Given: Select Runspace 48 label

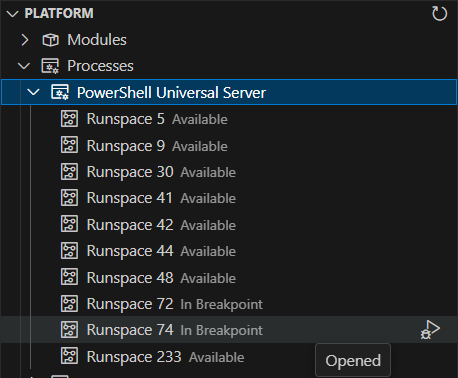Looking at the screenshot, I should coord(130,278).
